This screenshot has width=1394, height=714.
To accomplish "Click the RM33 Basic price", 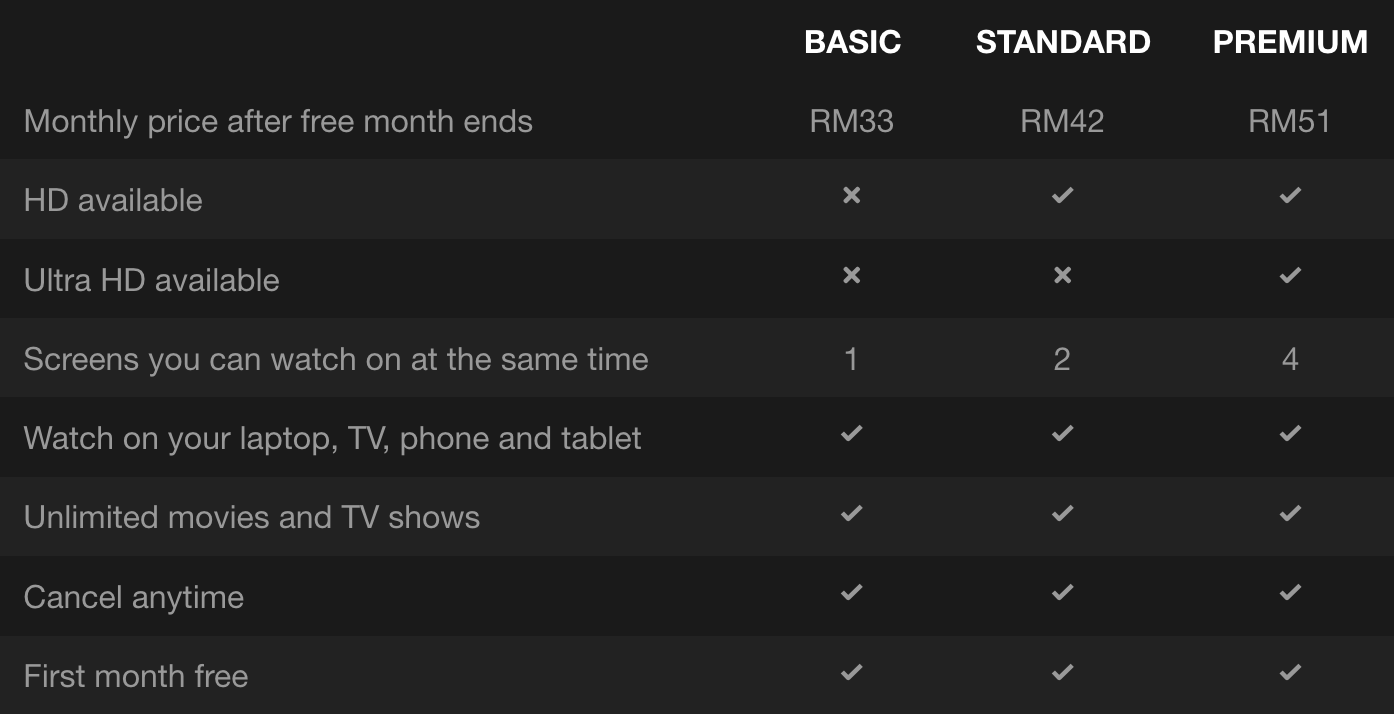I will tap(851, 122).
